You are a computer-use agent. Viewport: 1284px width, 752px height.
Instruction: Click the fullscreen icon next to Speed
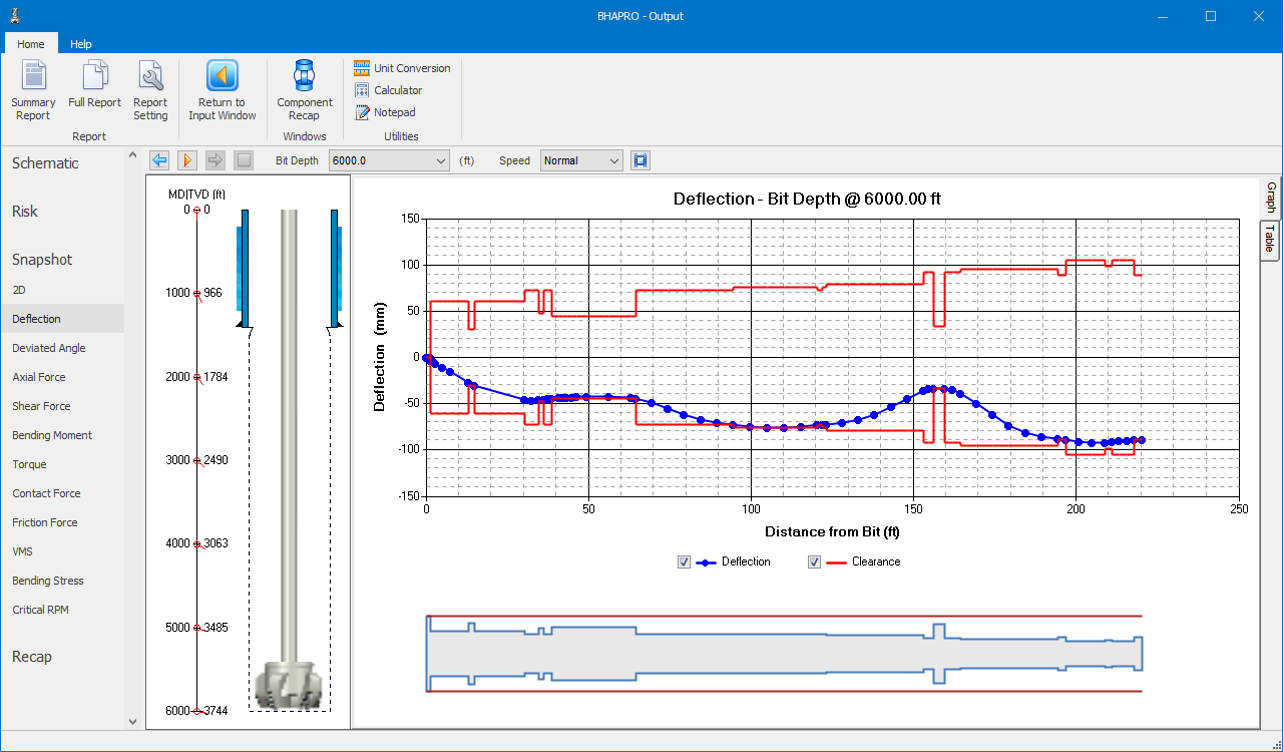(641, 160)
